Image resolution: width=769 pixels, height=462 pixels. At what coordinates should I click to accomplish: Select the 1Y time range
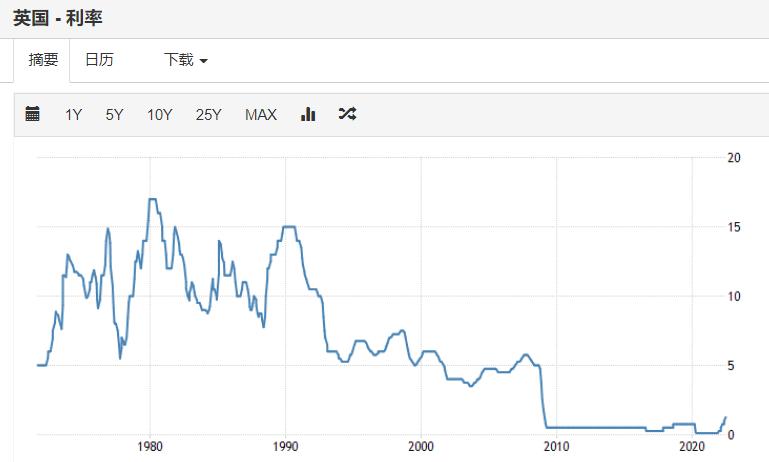tap(74, 114)
